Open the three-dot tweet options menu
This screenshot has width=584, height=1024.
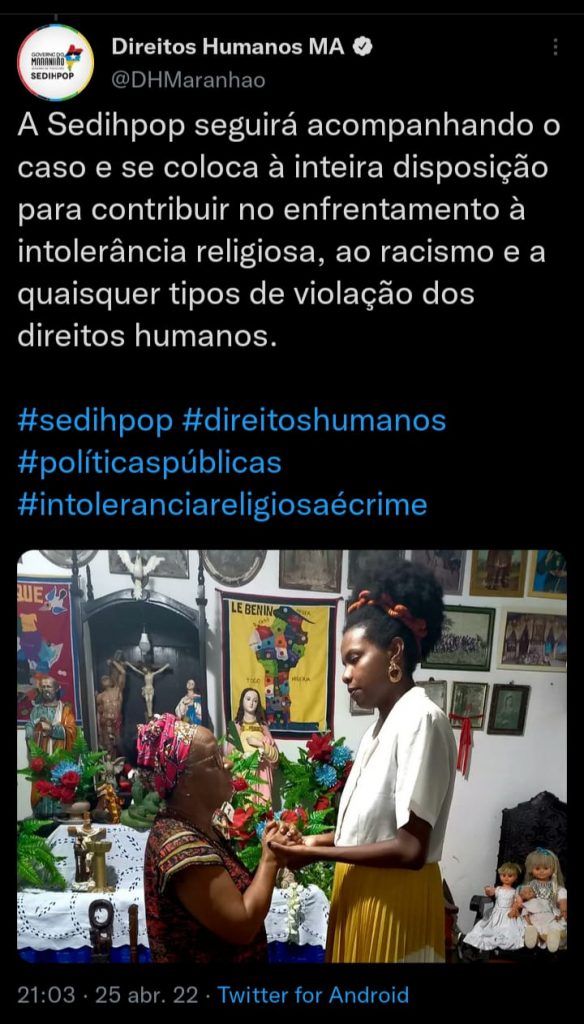tap(555, 47)
